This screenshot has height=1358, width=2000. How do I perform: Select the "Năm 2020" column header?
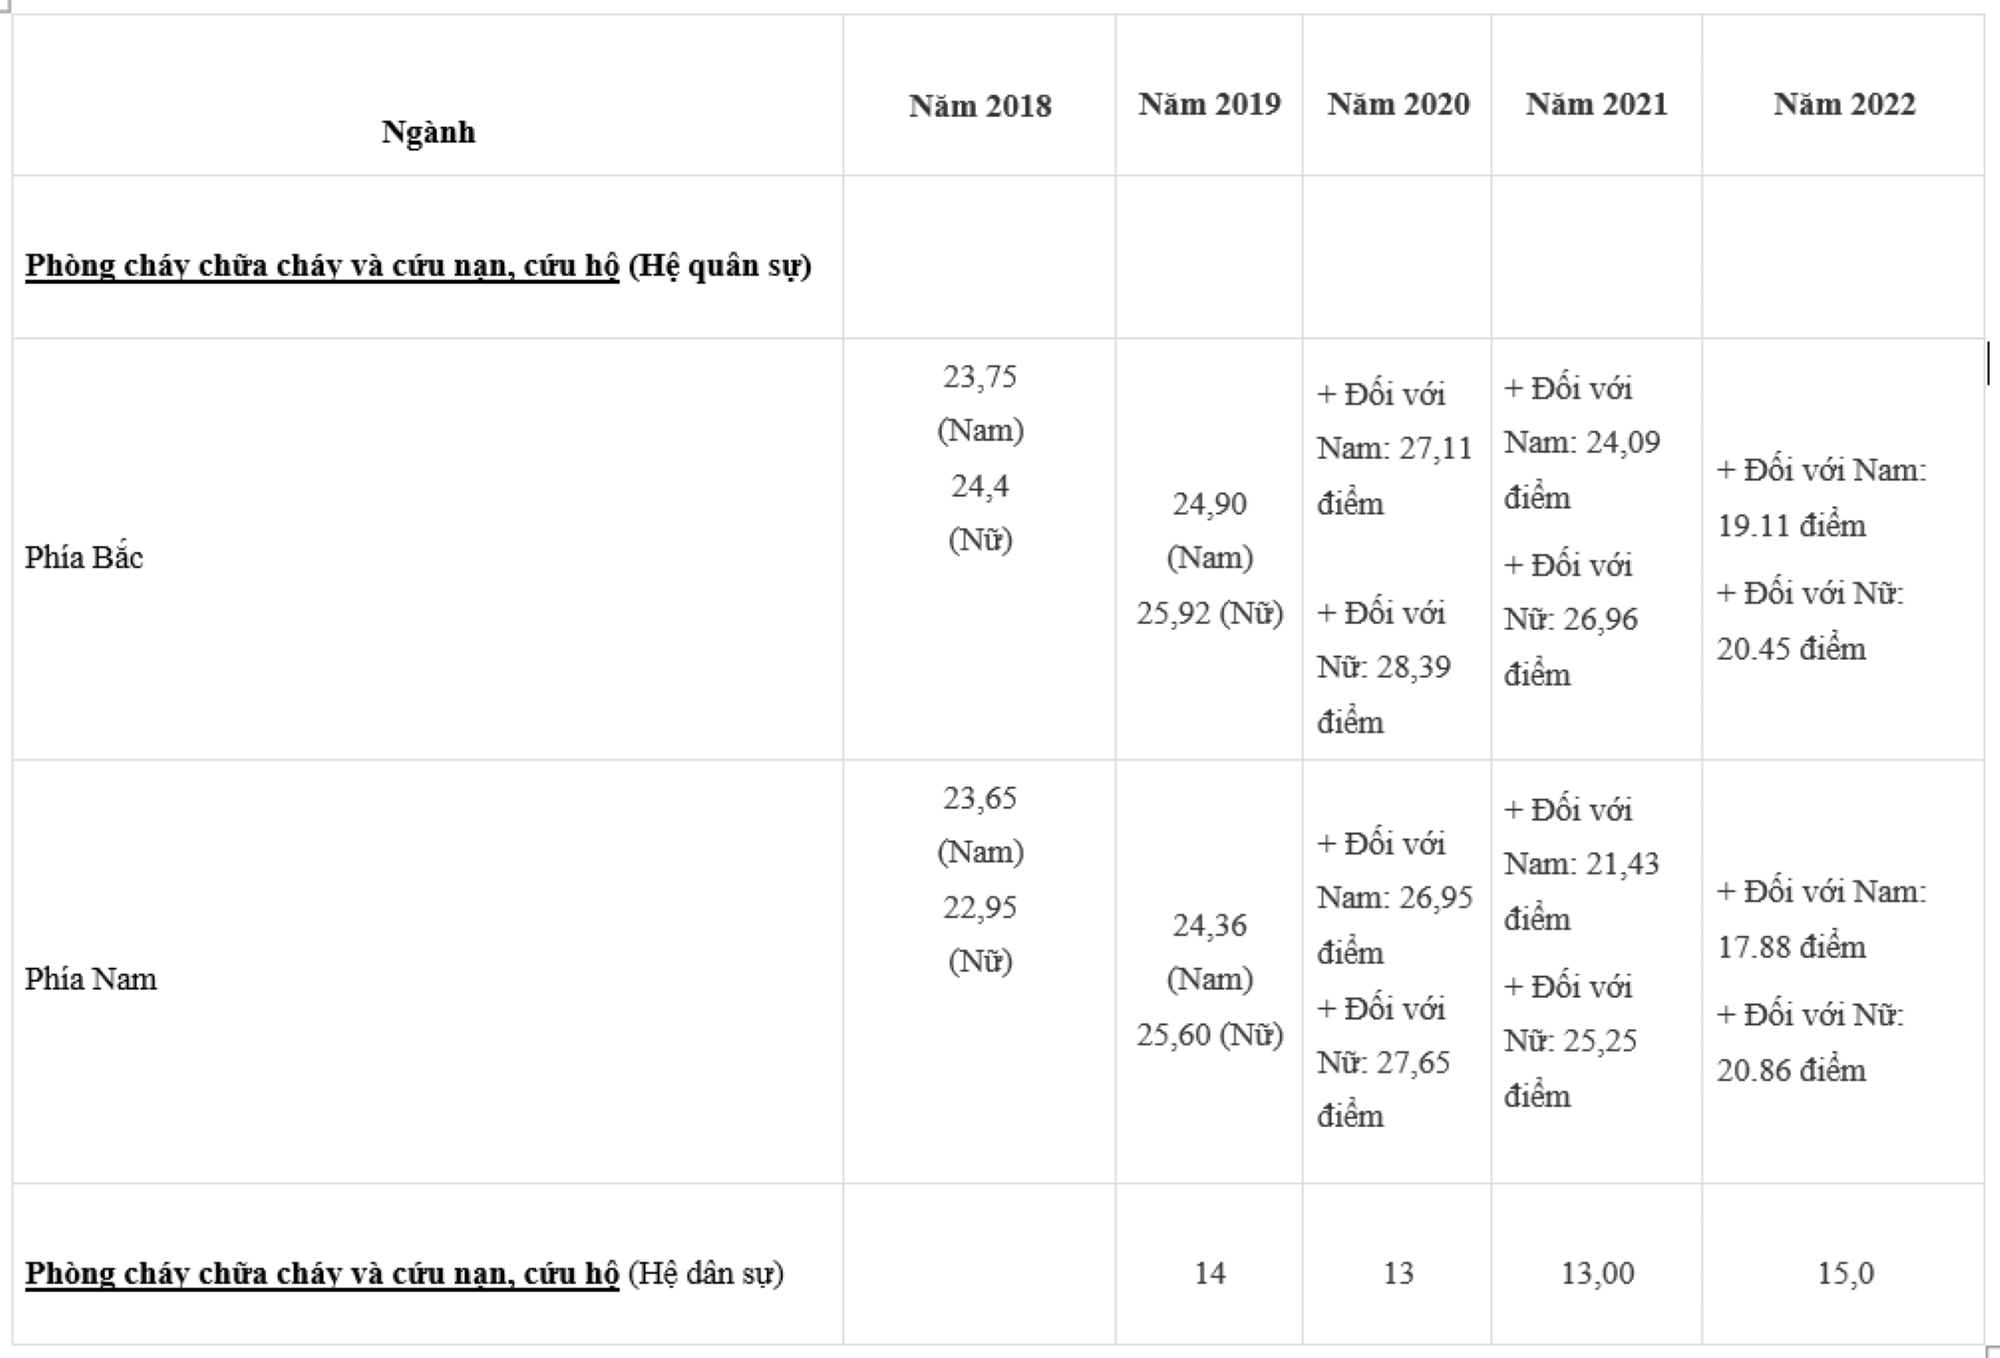[1398, 104]
